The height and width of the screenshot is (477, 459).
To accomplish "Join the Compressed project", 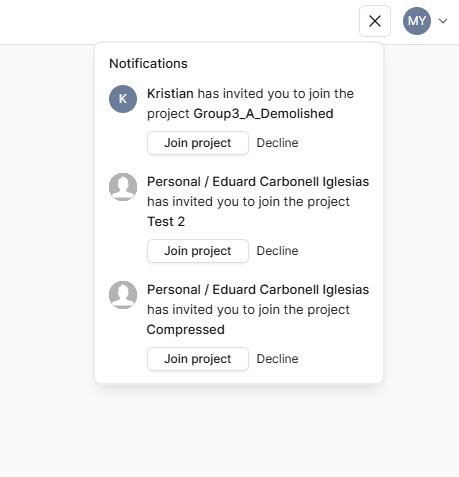I will (x=198, y=359).
